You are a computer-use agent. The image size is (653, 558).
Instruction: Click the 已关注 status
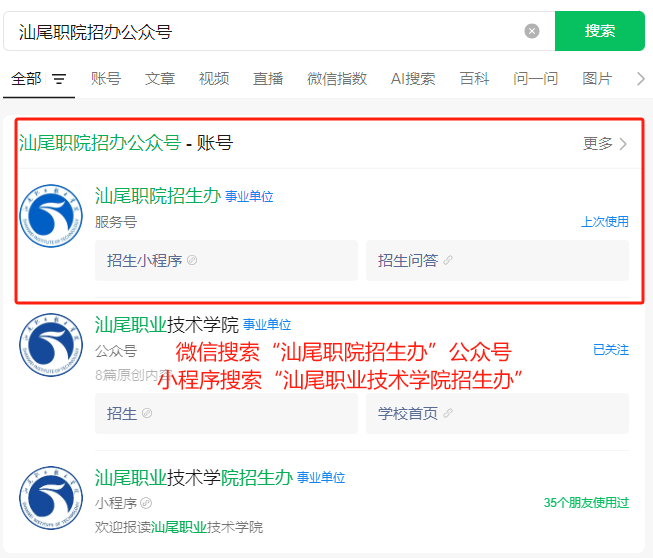coord(611,350)
